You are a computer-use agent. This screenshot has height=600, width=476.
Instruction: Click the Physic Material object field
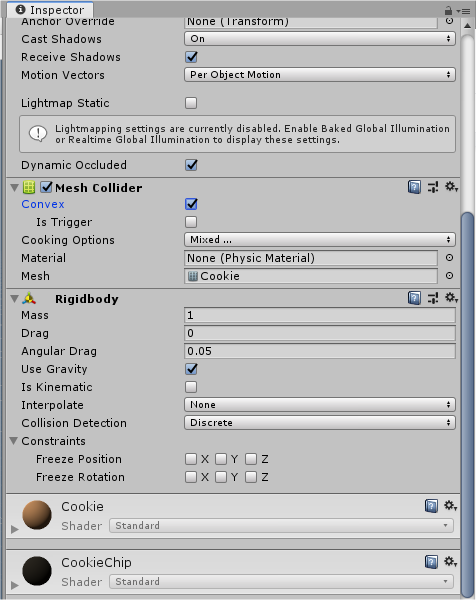311,258
